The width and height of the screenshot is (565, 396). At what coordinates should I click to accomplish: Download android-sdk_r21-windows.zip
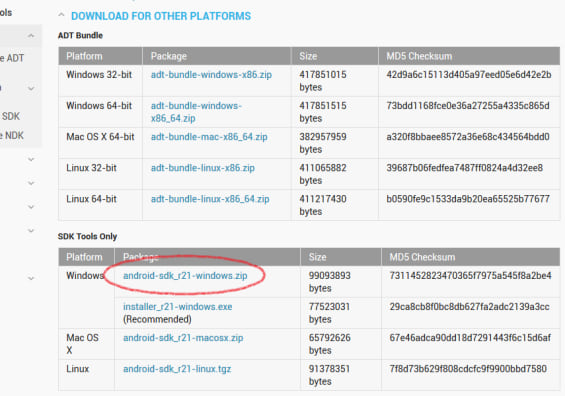pyautogui.click(x=185, y=276)
